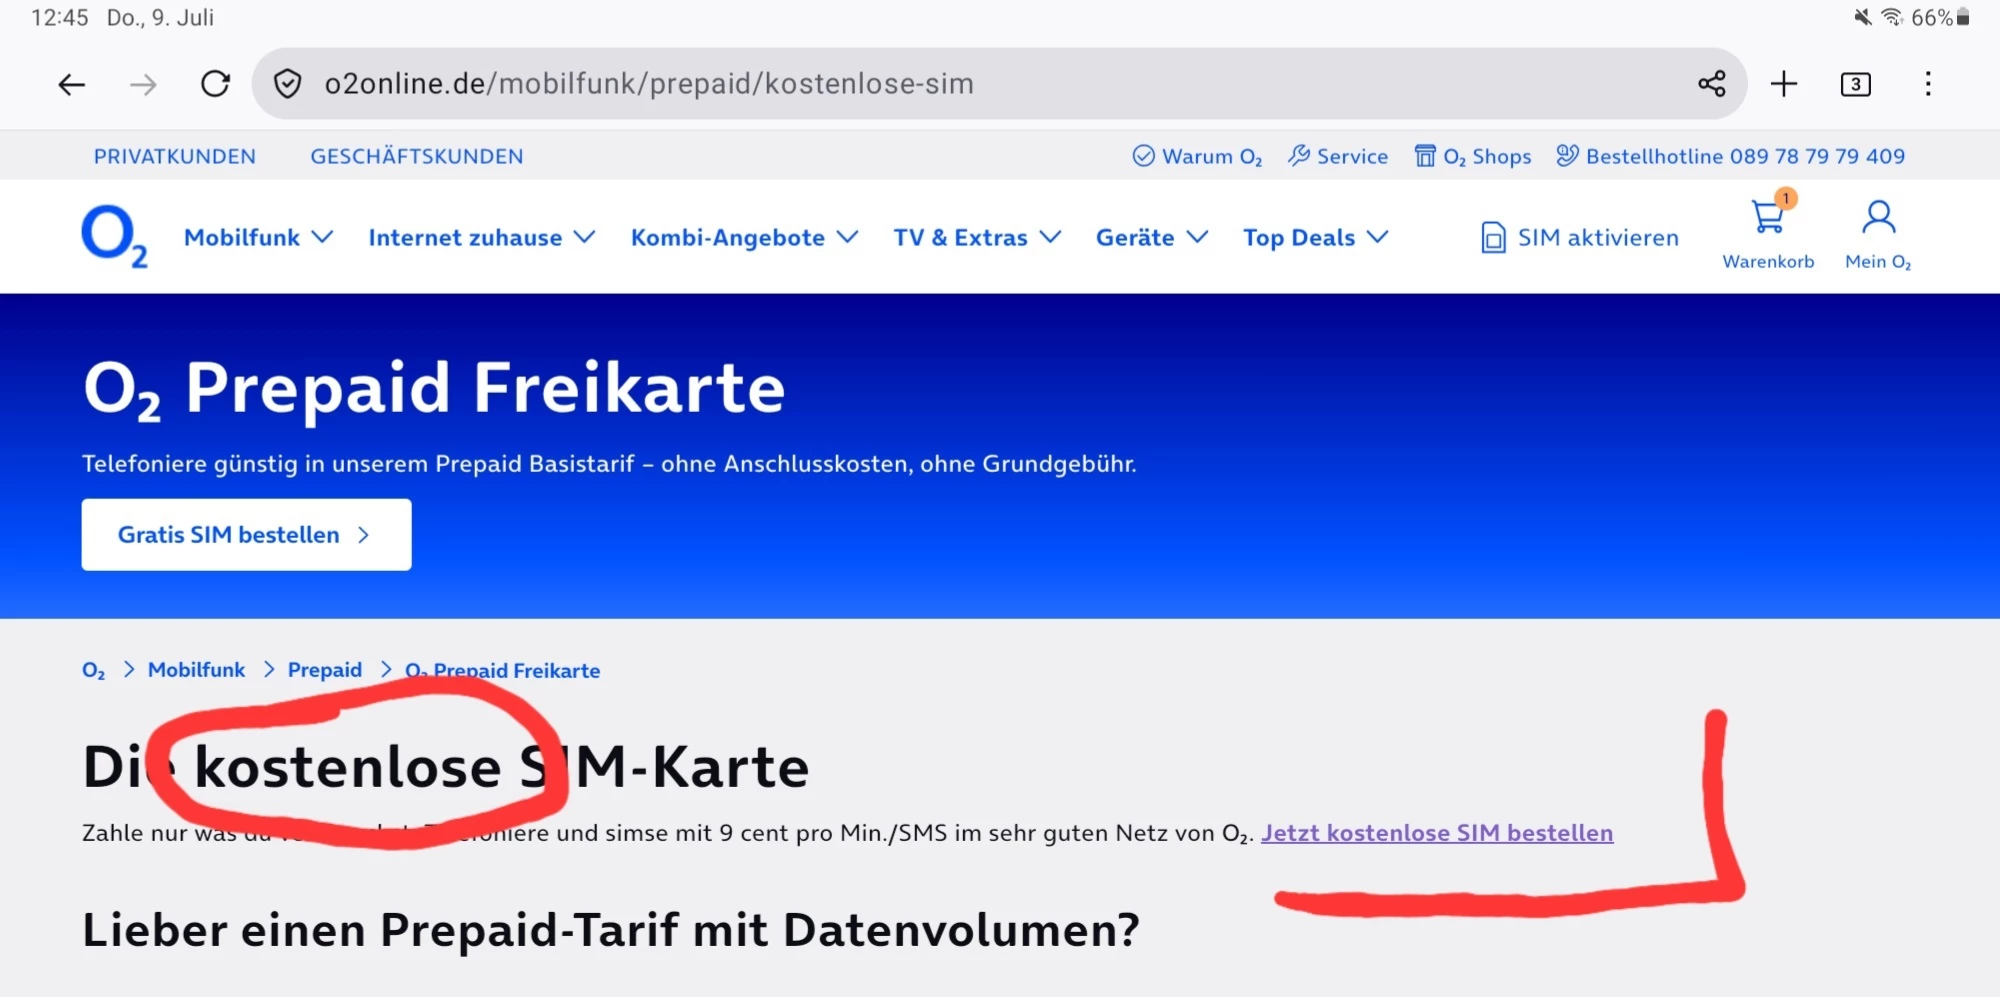Go to Mobilfunk breadcrumb
This screenshot has height=997, width=2000.
pyautogui.click(x=196, y=670)
